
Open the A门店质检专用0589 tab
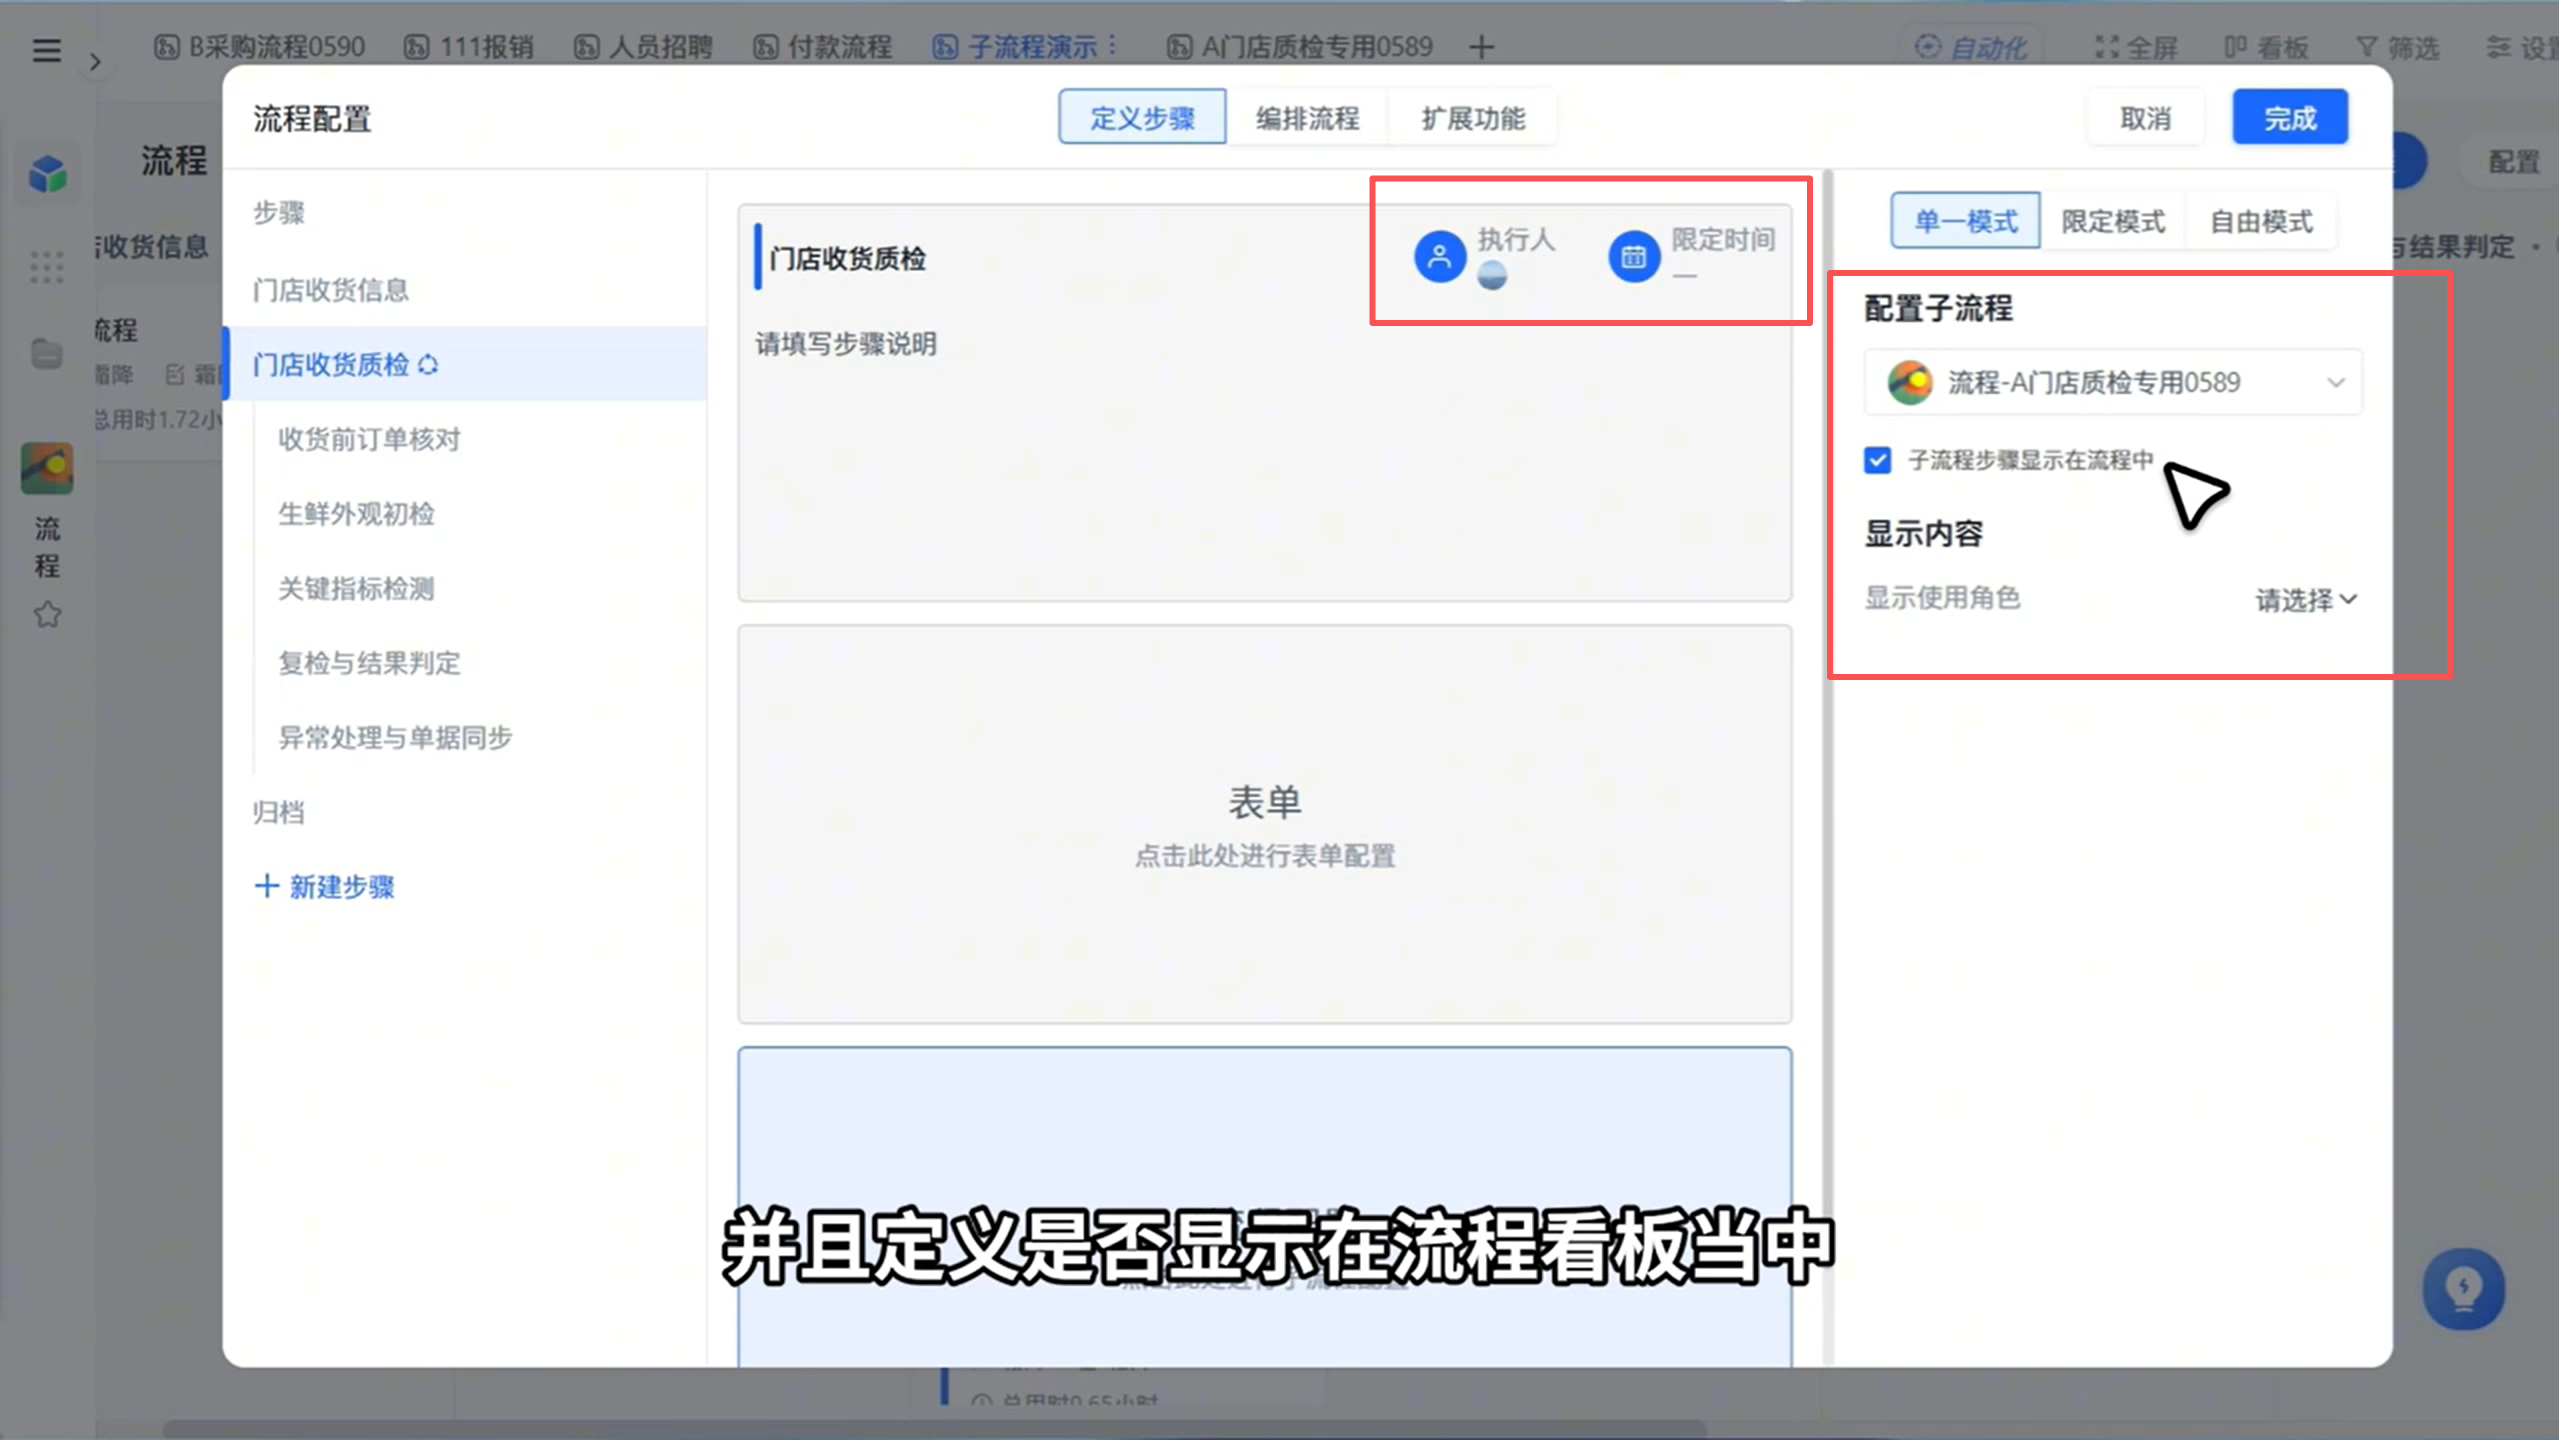(x=1300, y=47)
